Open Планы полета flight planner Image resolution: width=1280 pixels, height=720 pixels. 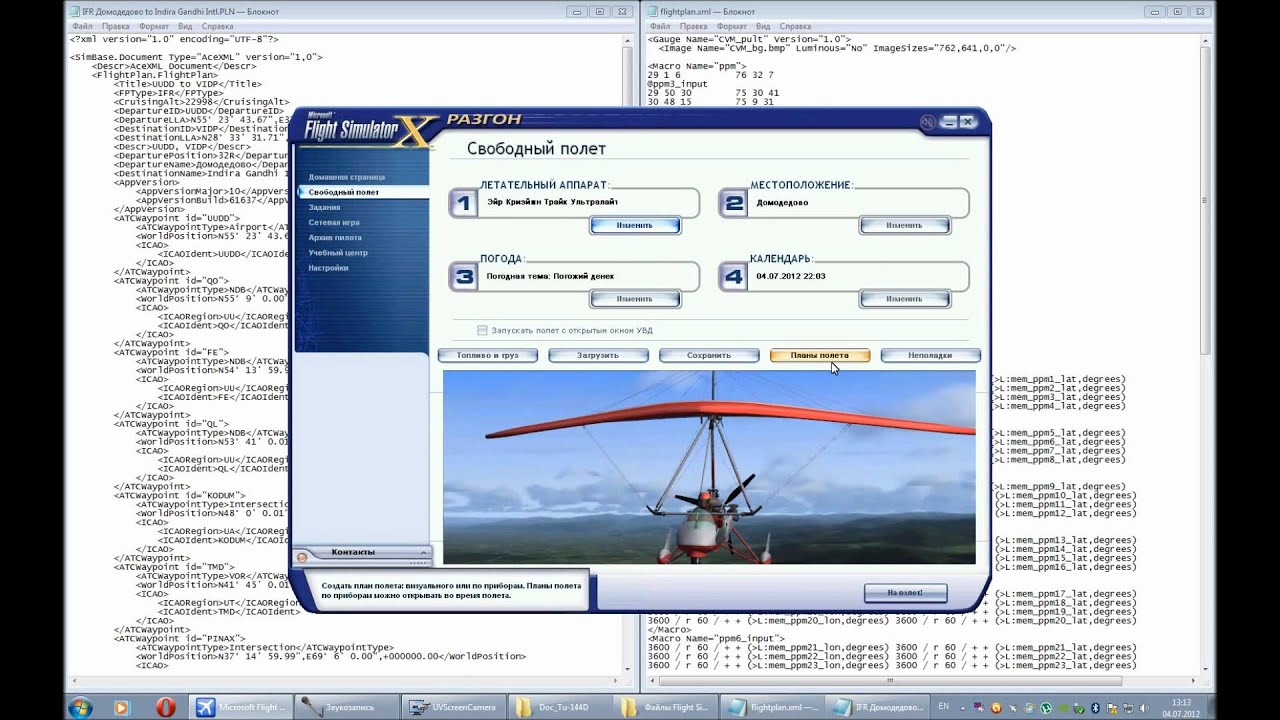820,355
